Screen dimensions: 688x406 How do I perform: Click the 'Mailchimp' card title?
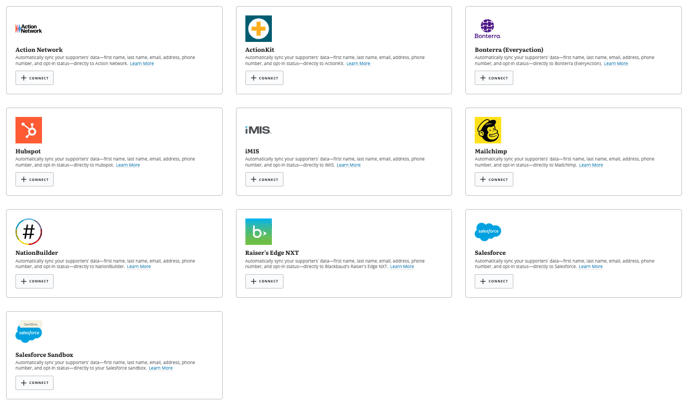point(491,151)
